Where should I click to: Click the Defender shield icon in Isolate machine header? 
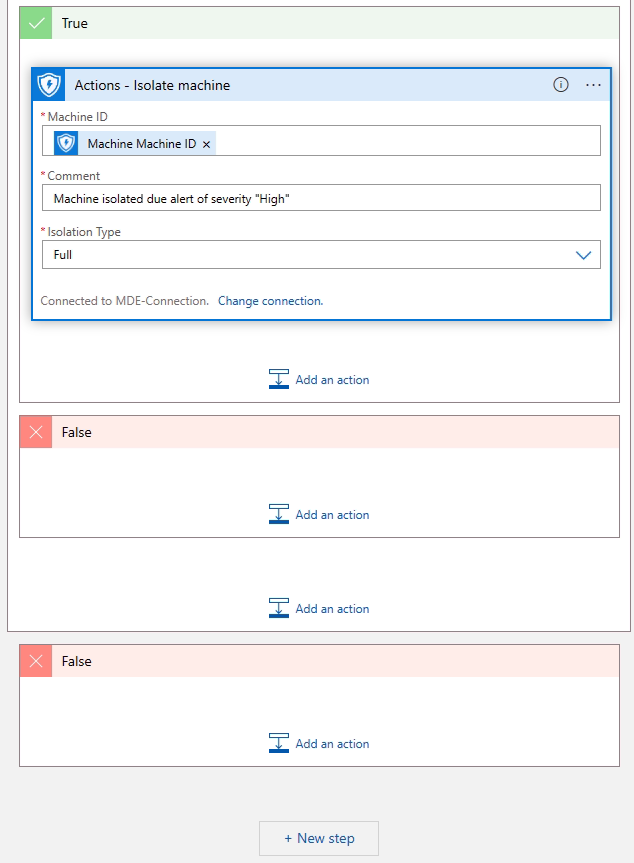[49, 85]
